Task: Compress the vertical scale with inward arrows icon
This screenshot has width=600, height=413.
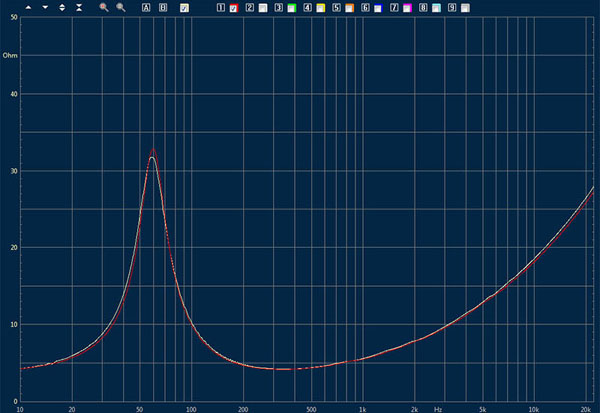Action: point(79,7)
